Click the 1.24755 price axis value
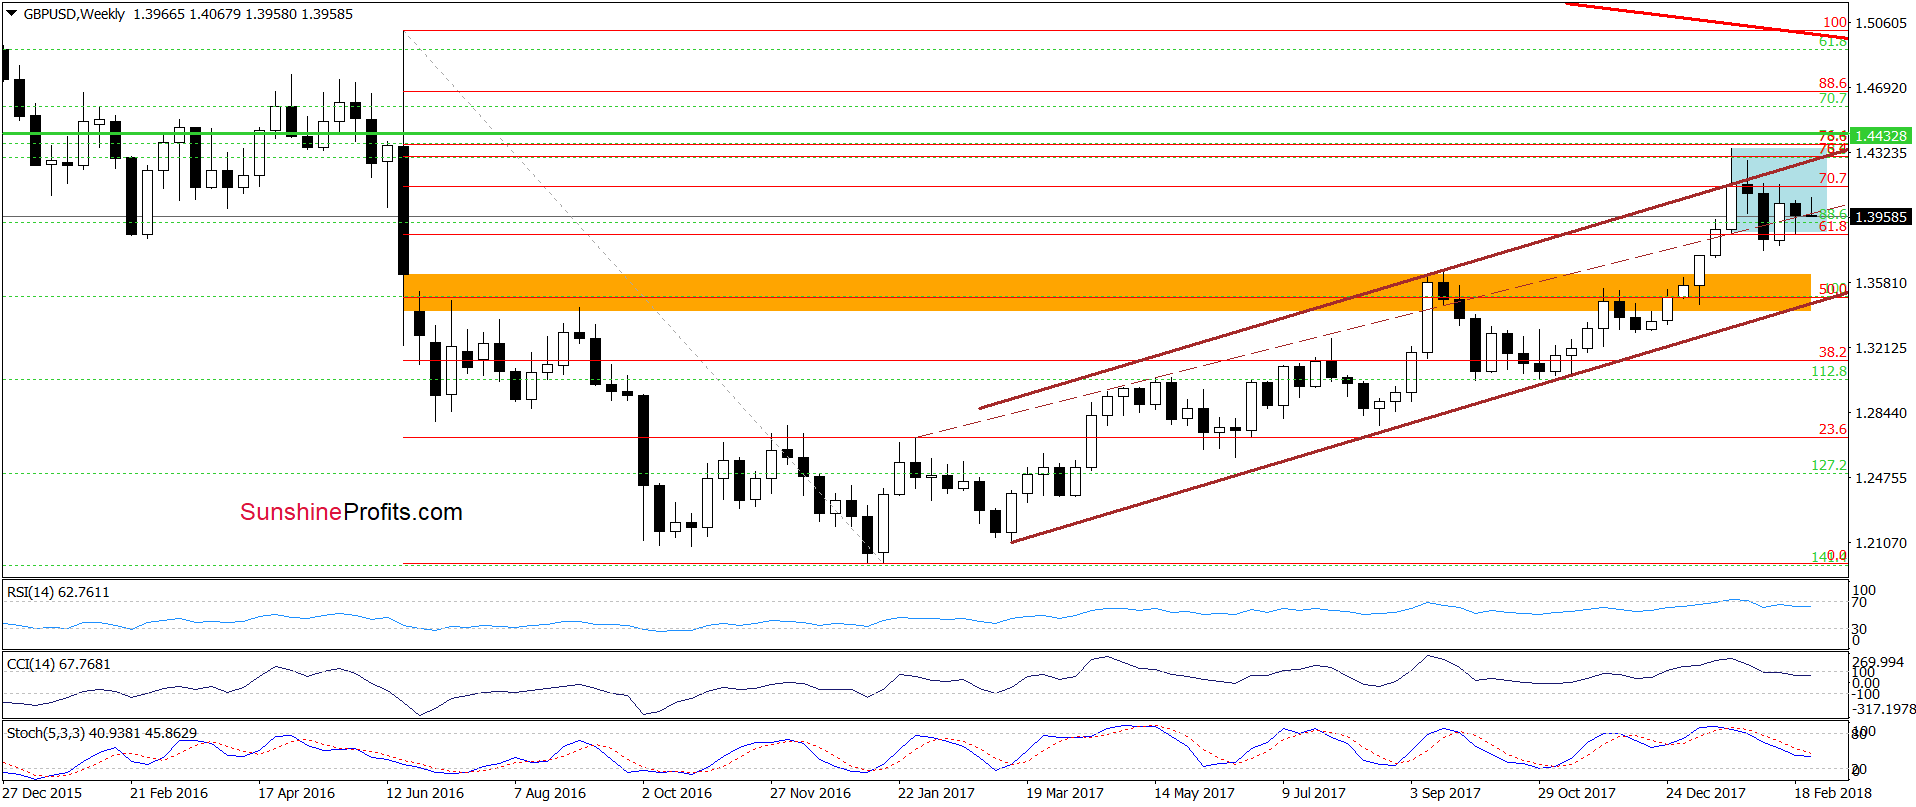This screenshot has width=1916, height=807. 1881,478
